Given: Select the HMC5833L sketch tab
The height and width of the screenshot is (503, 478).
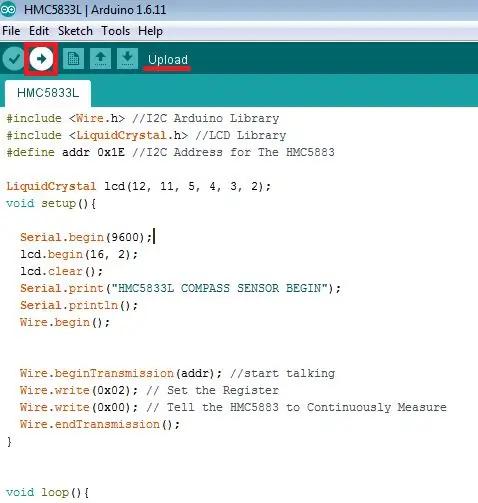Looking at the screenshot, I should [48, 93].
